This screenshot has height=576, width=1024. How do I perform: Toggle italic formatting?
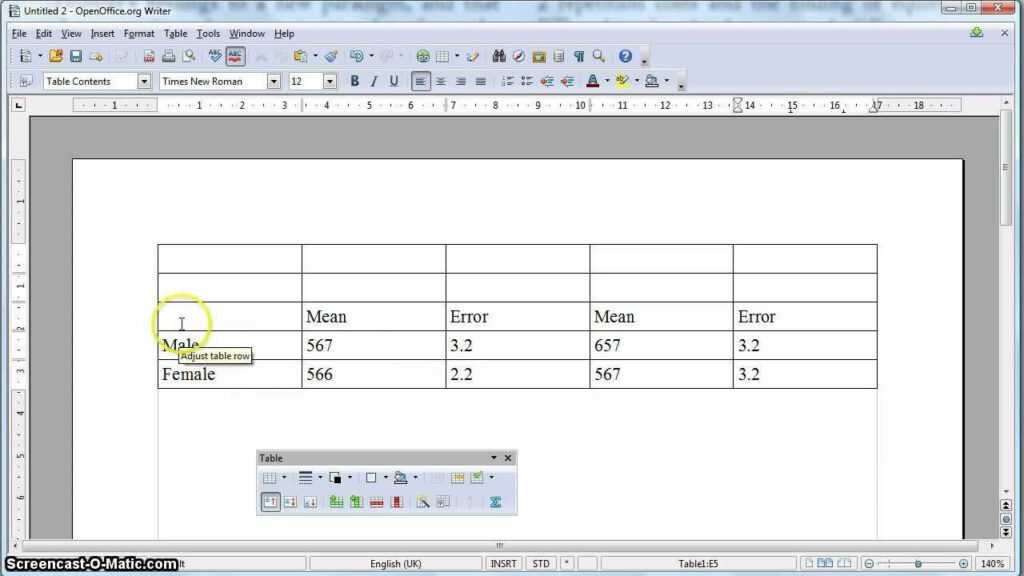click(372, 81)
